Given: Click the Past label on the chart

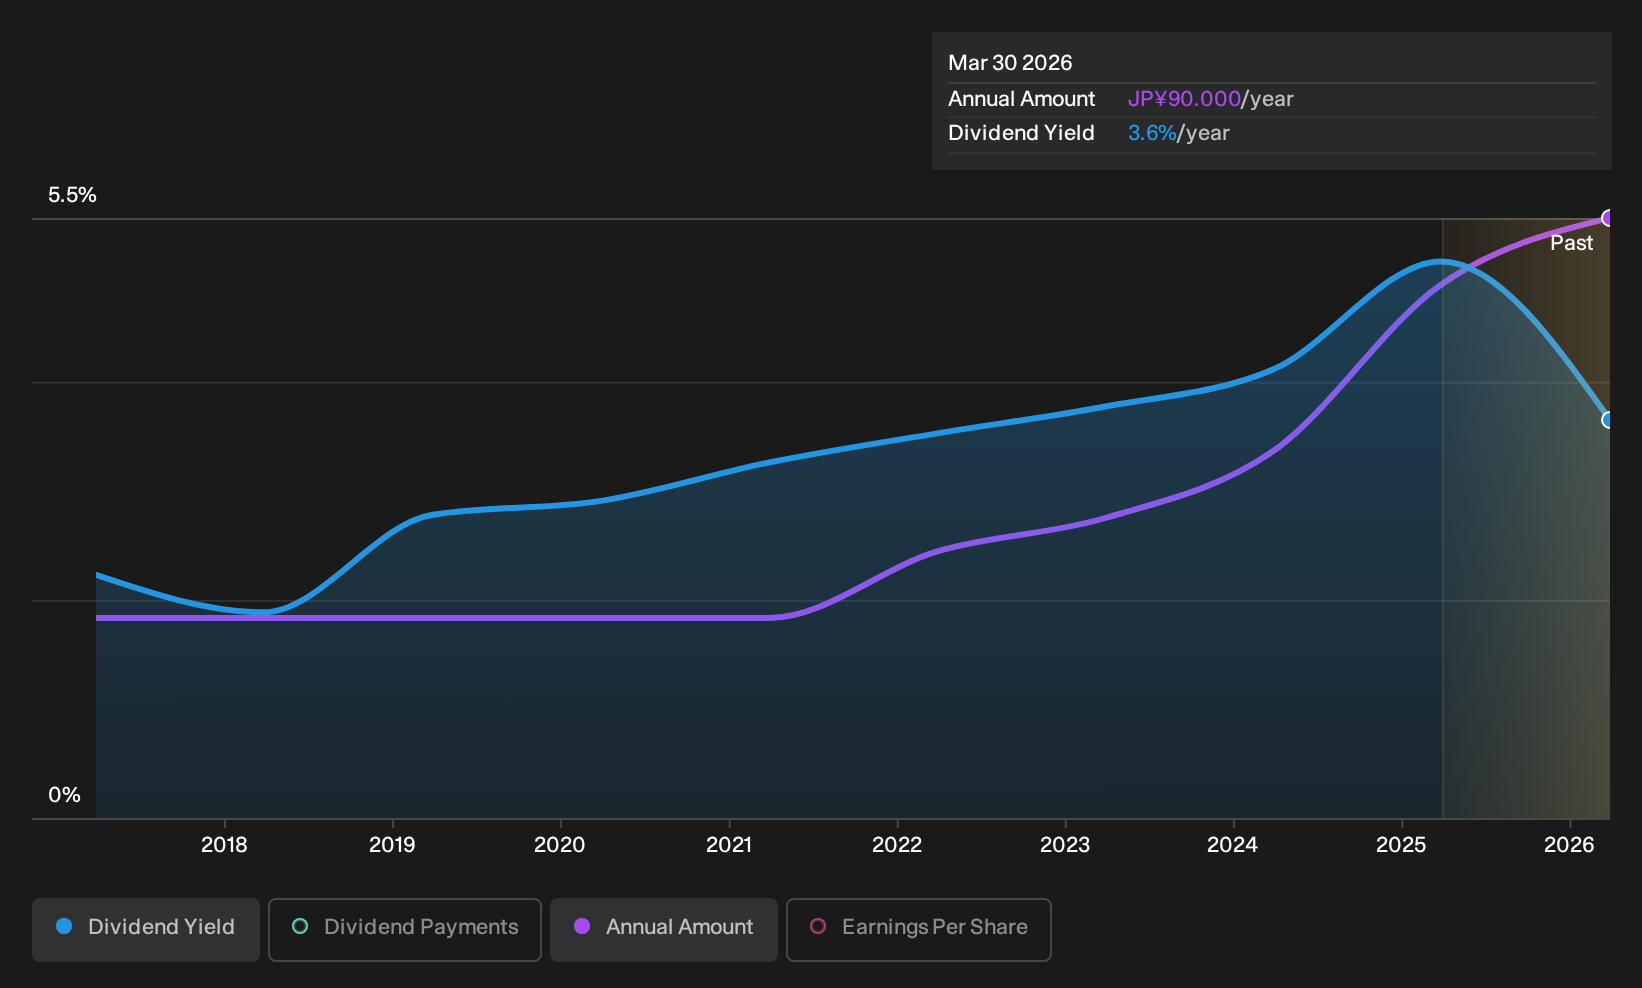Looking at the screenshot, I should click(x=1572, y=243).
